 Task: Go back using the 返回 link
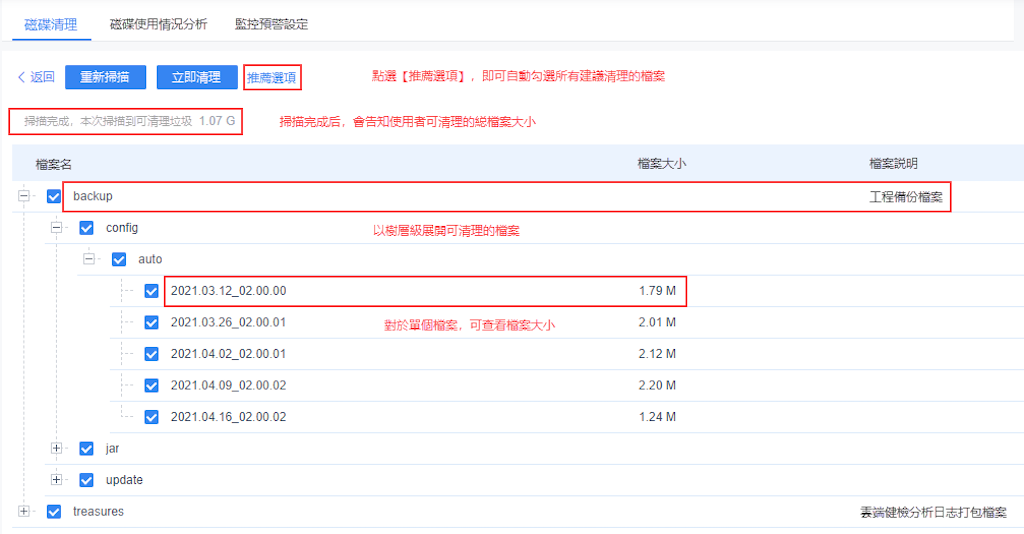[36, 77]
